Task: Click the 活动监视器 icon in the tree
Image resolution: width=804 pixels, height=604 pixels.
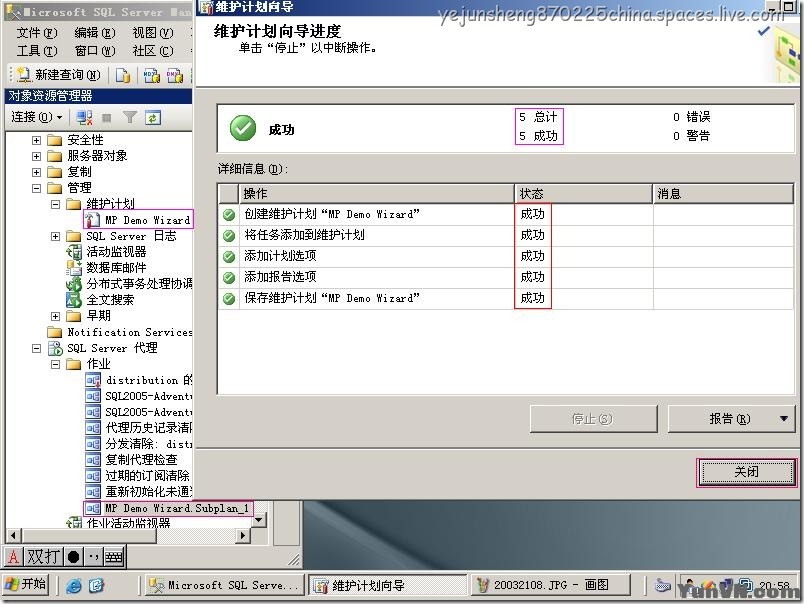Action: click(74, 252)
